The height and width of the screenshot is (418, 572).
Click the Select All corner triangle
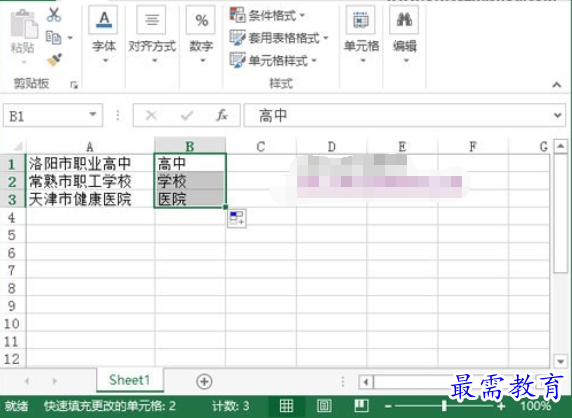[x=18, y=146]
